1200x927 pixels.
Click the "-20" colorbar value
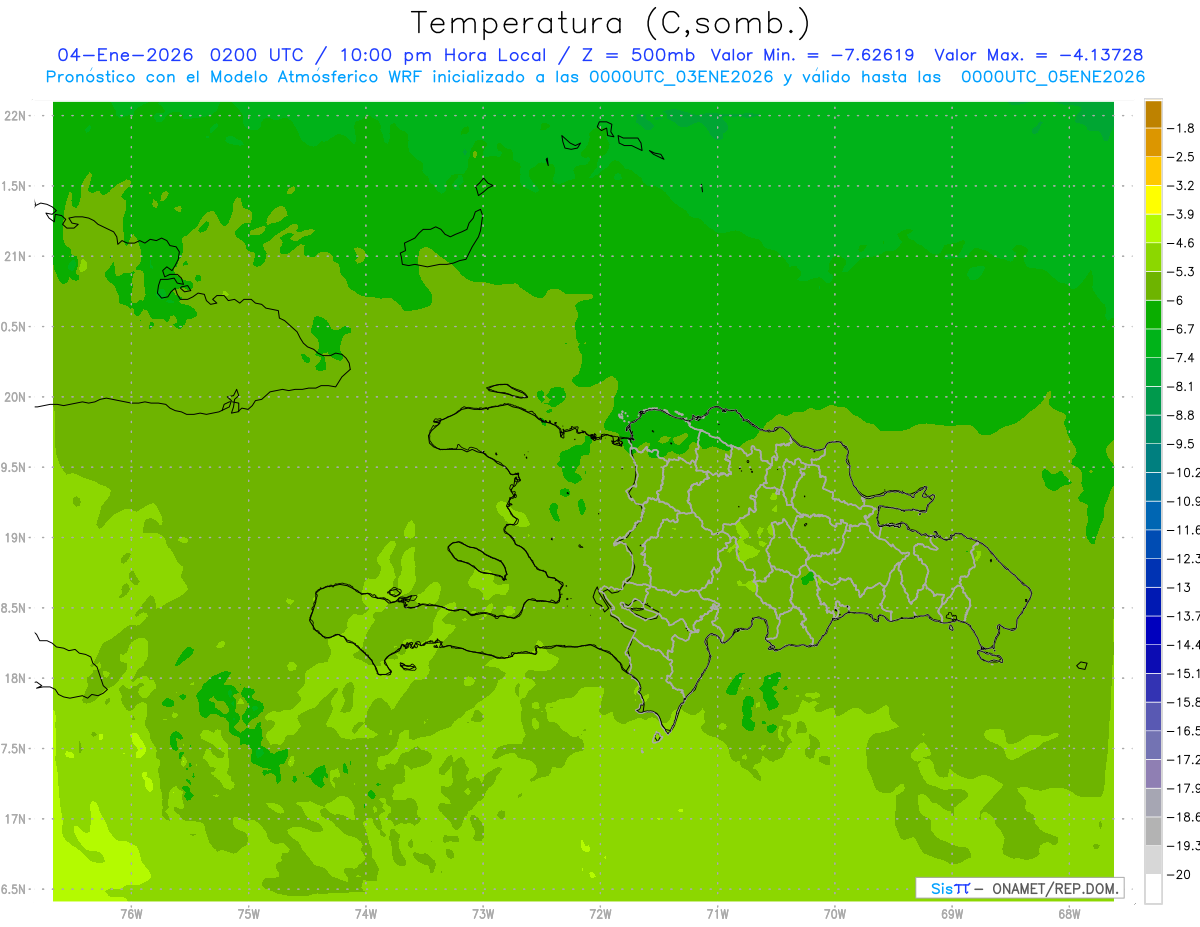1178,875
